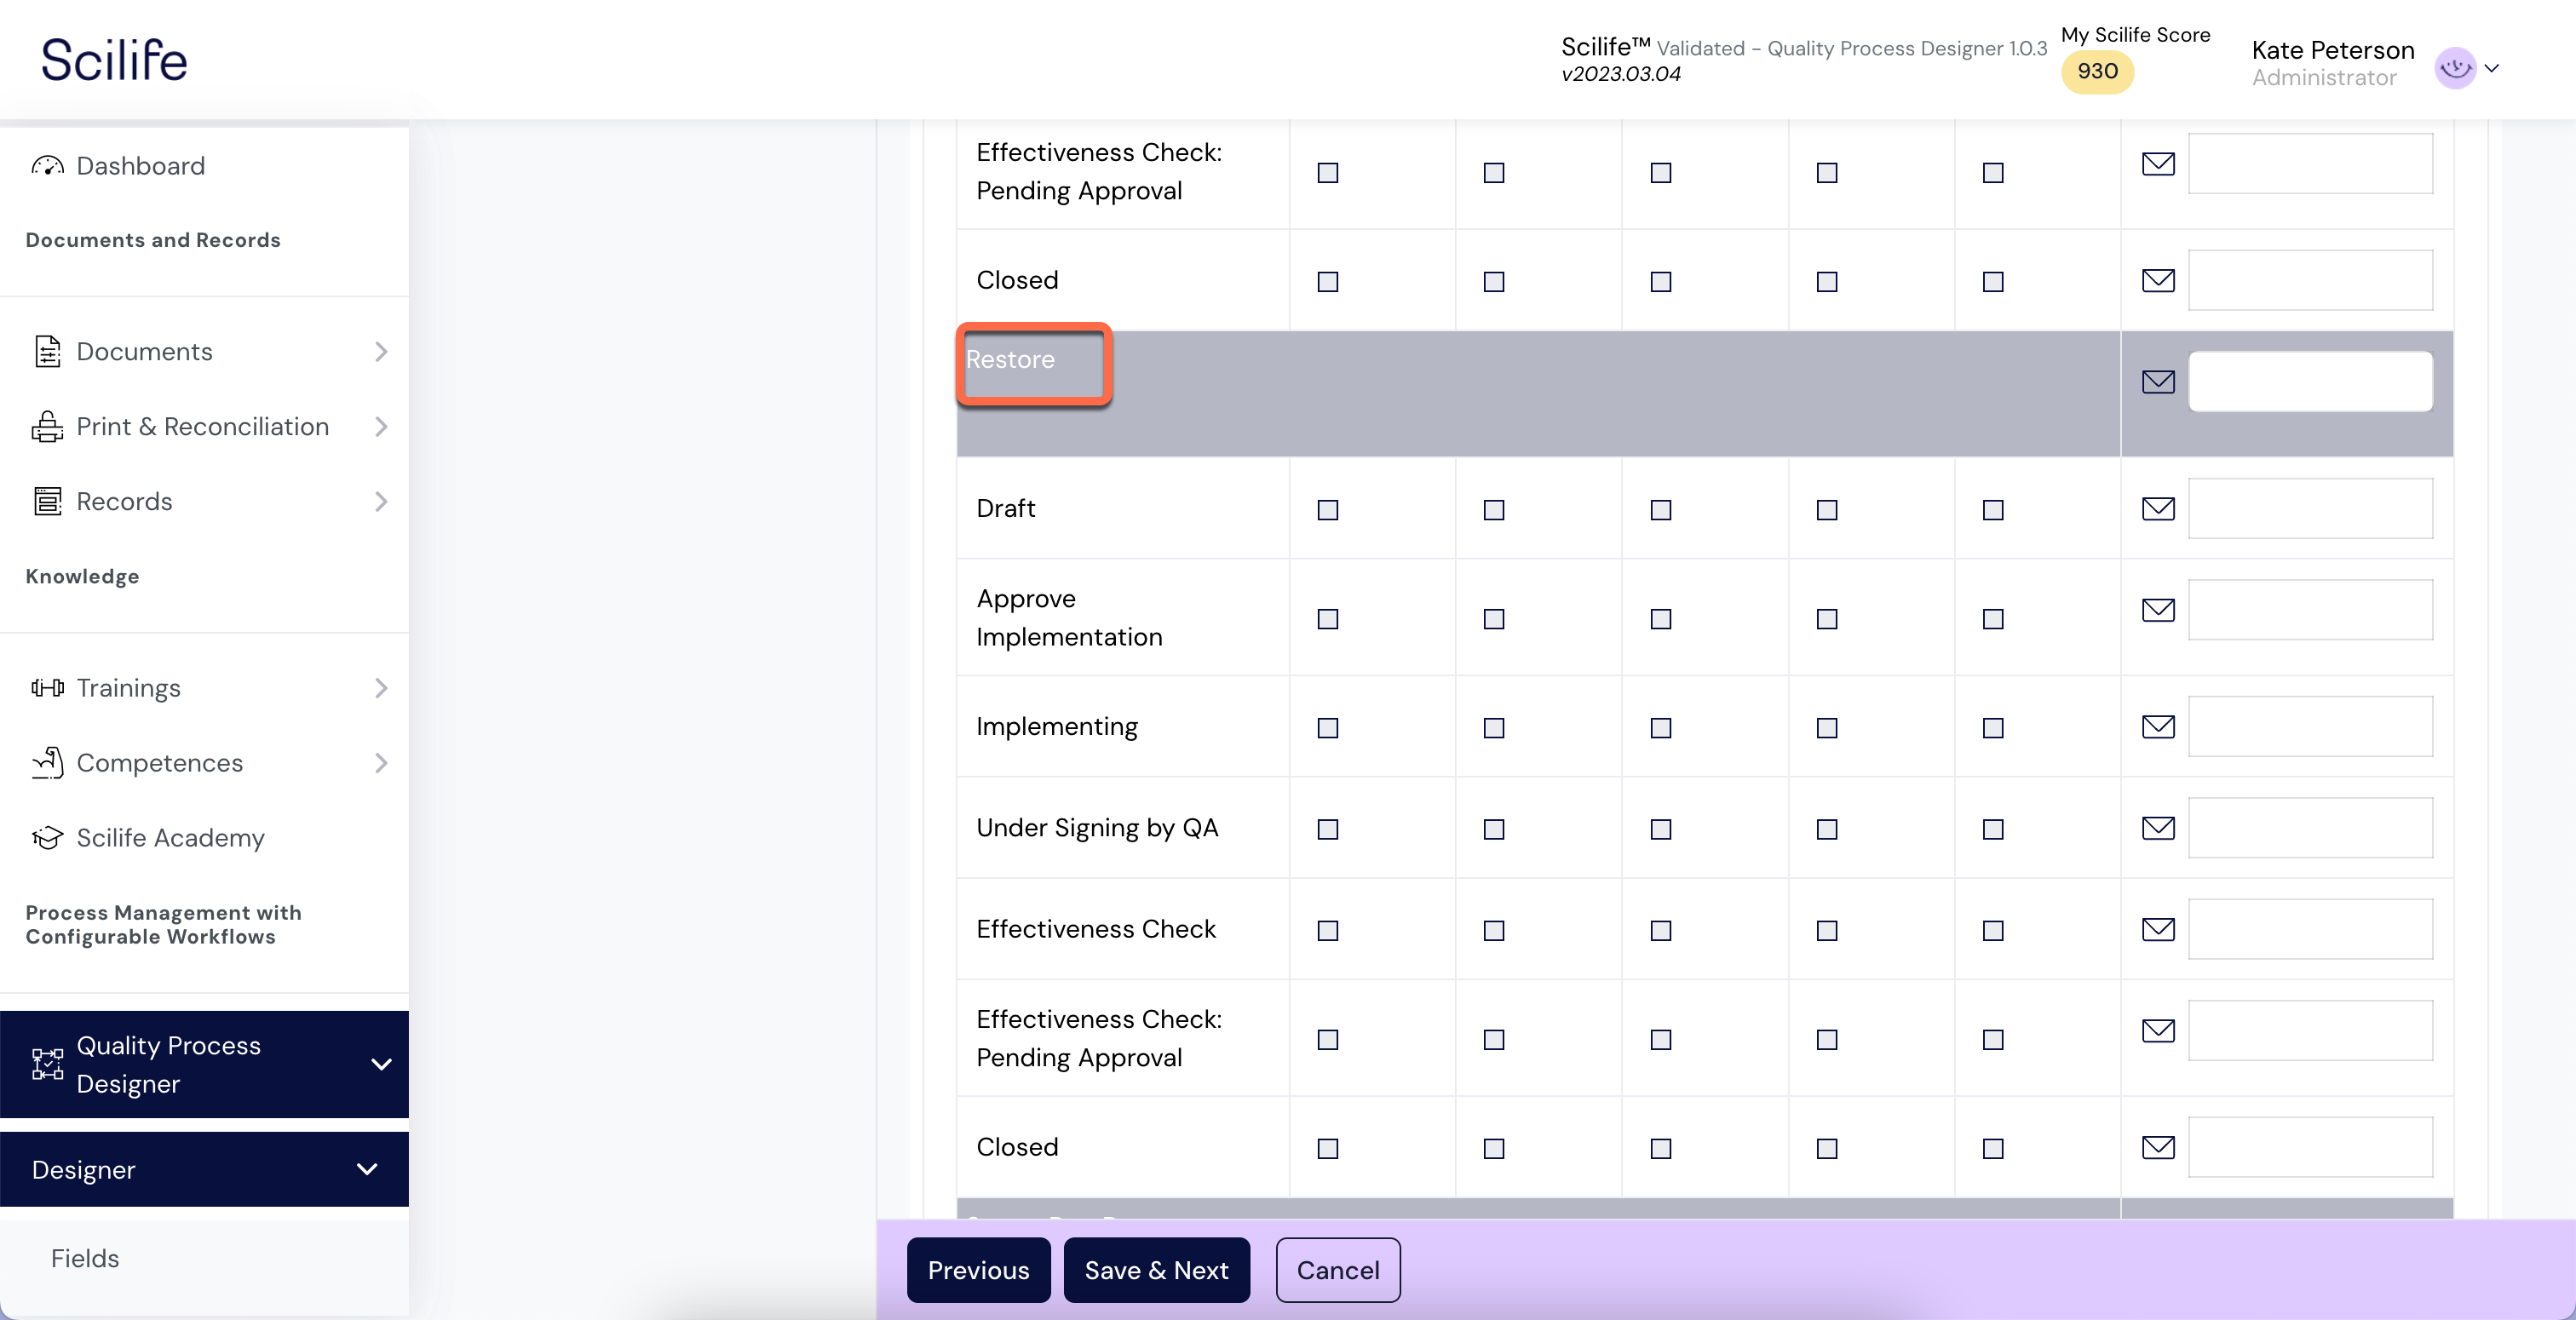This screenshot has width=2576, height=1320.
Task: Select the Quality Process Designer menu label
Action: (x=168, y=1064)
